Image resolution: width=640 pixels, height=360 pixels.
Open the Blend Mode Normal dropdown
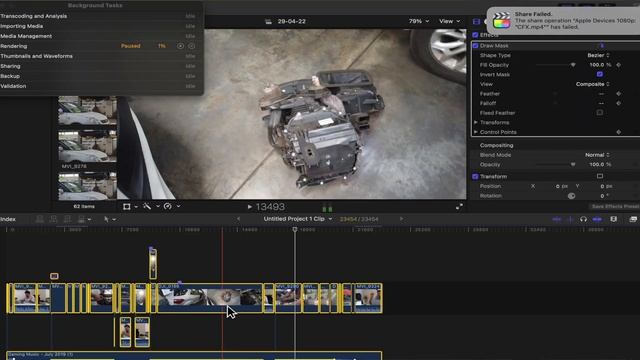coord(597,155)
